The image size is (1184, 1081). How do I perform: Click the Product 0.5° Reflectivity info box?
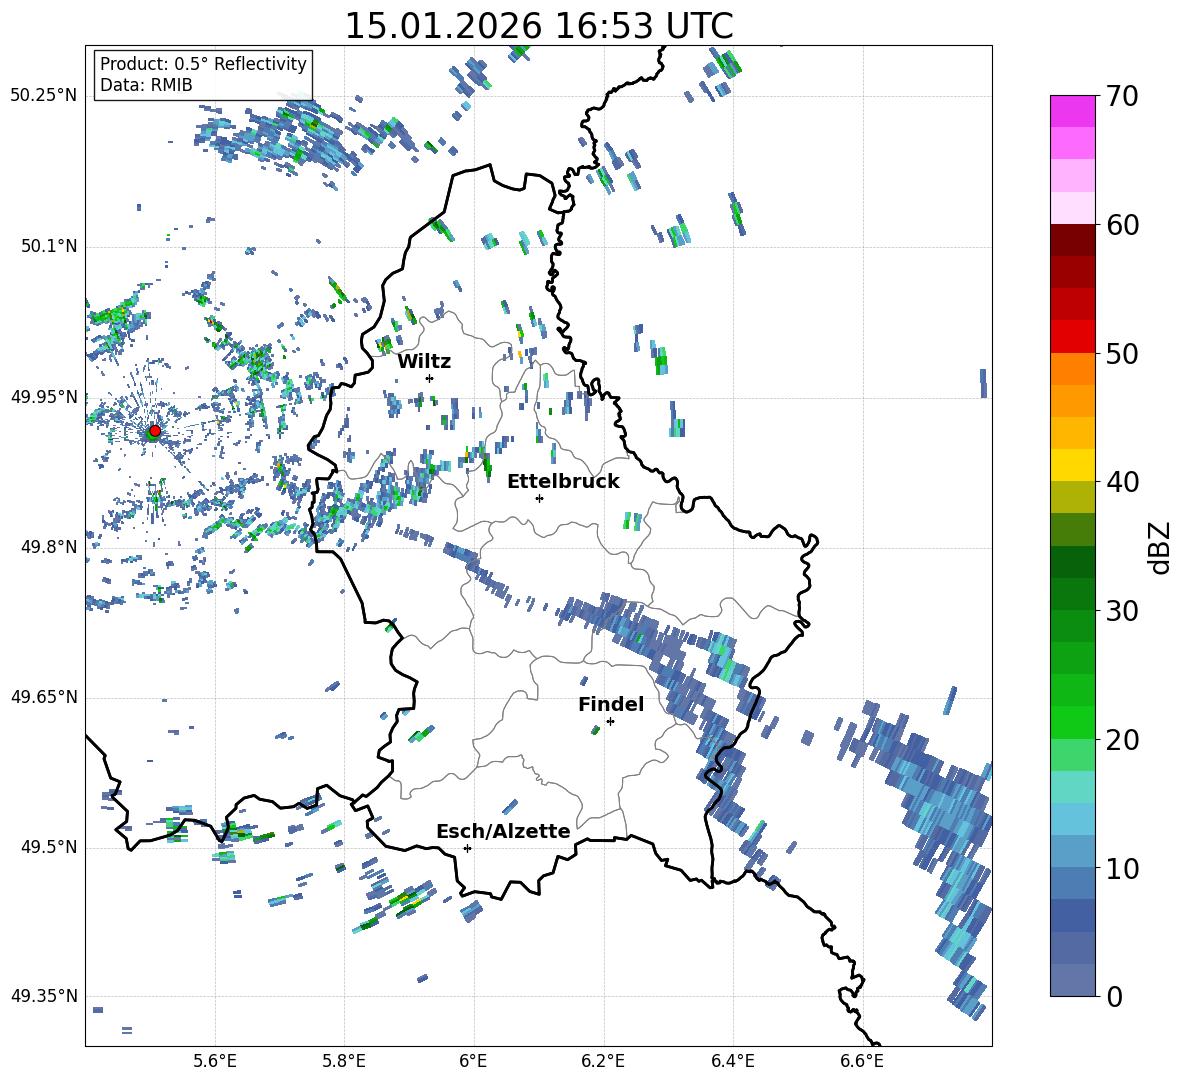[x=203, y=75]
